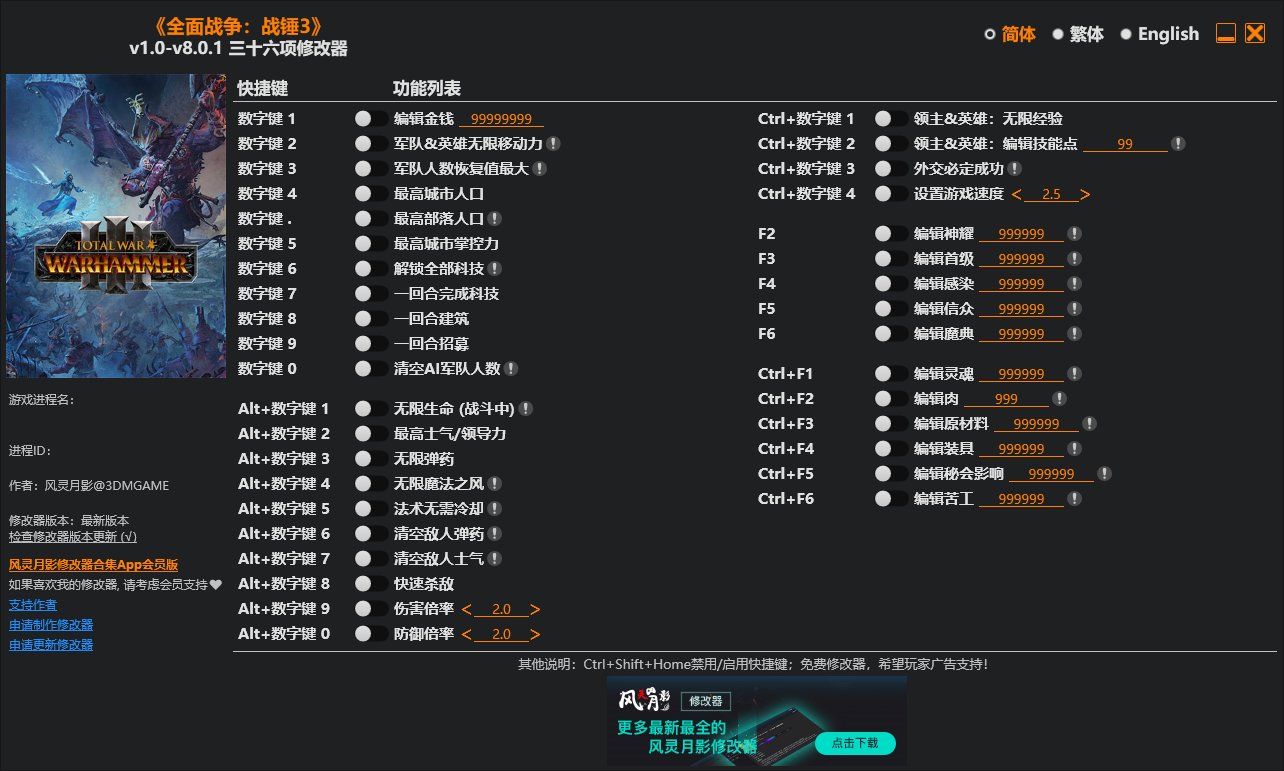Viewport: 1284px width, 771px height.
Task: Click the 编辑技能点 value field
Action: coord(1125,144)
